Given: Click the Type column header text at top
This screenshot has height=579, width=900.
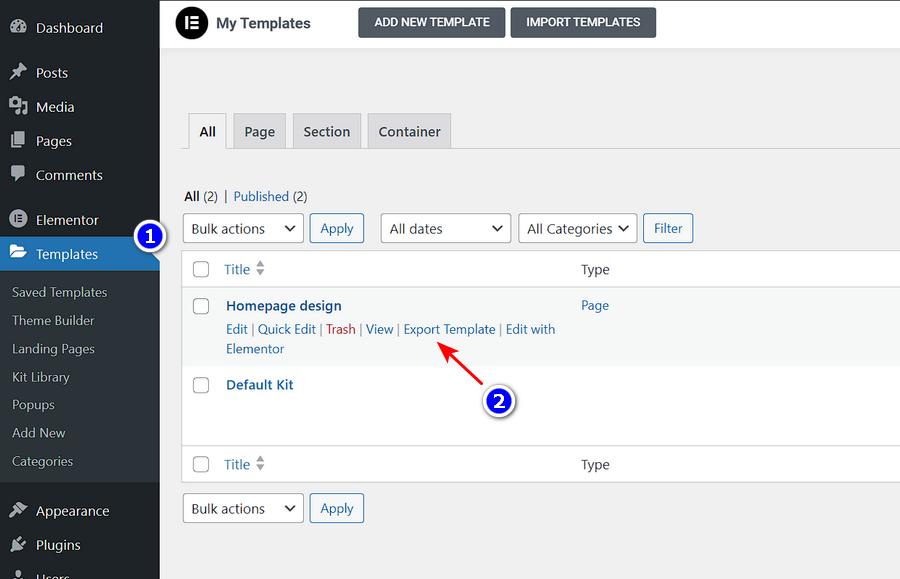Looking at the screenshot, I should click(x=595, y=270).
